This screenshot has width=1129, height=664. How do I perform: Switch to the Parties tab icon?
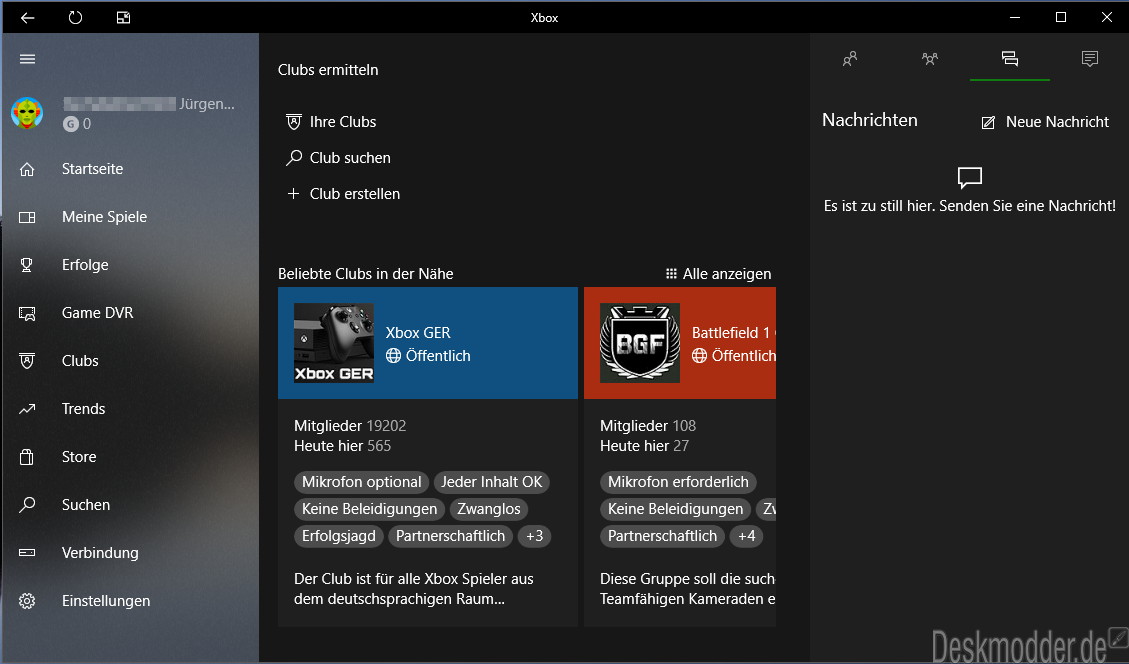click(930, 59)
